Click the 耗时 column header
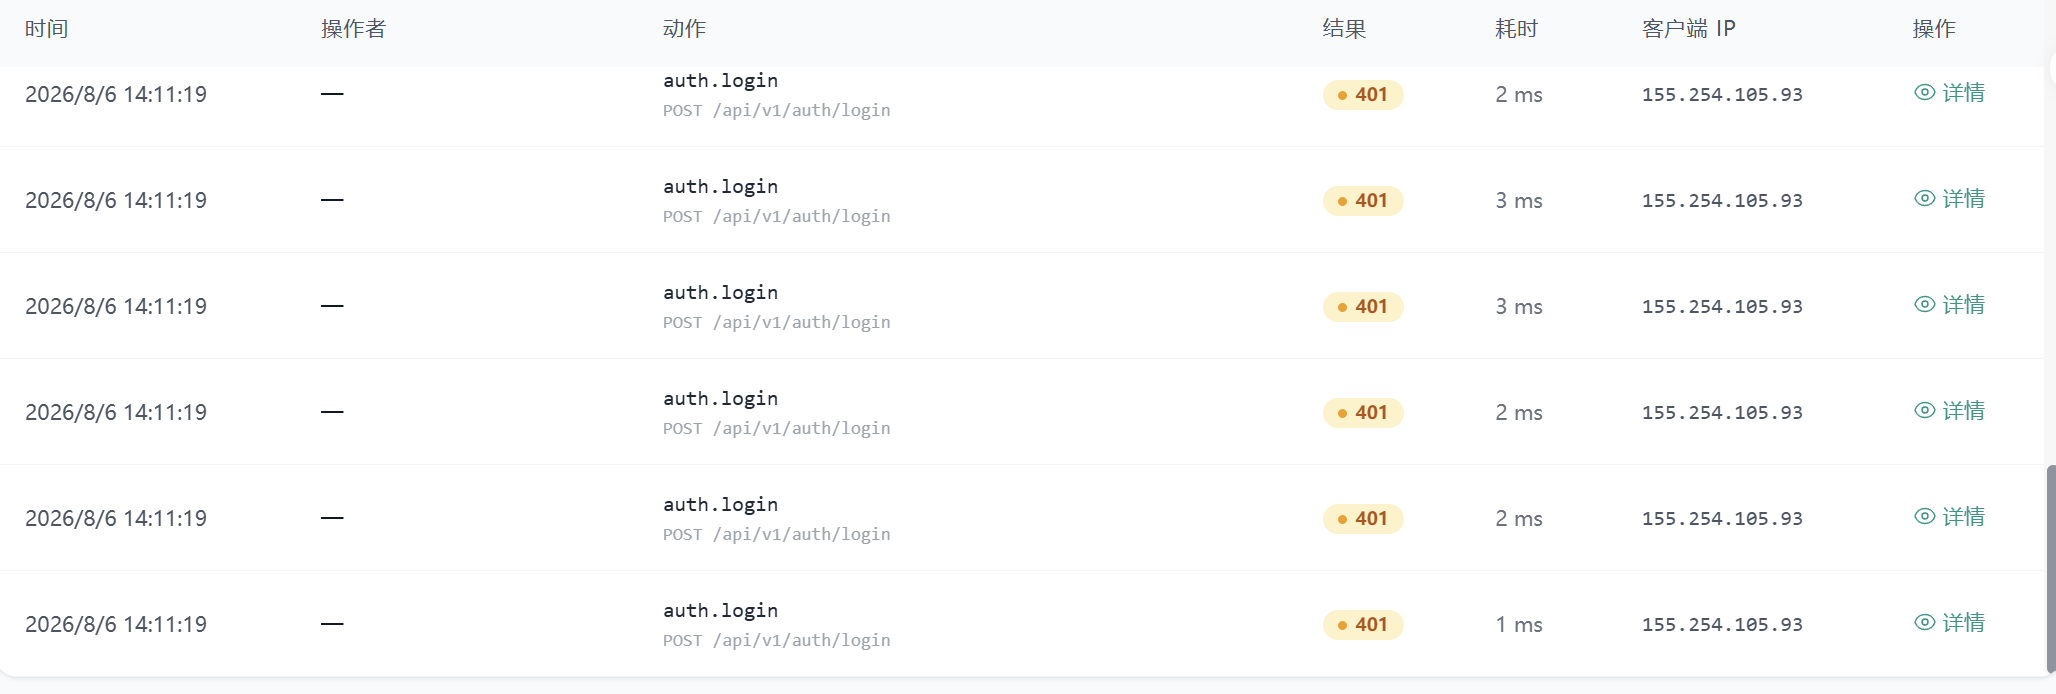The image size is (2056, 694). (x=1516, y=29)
